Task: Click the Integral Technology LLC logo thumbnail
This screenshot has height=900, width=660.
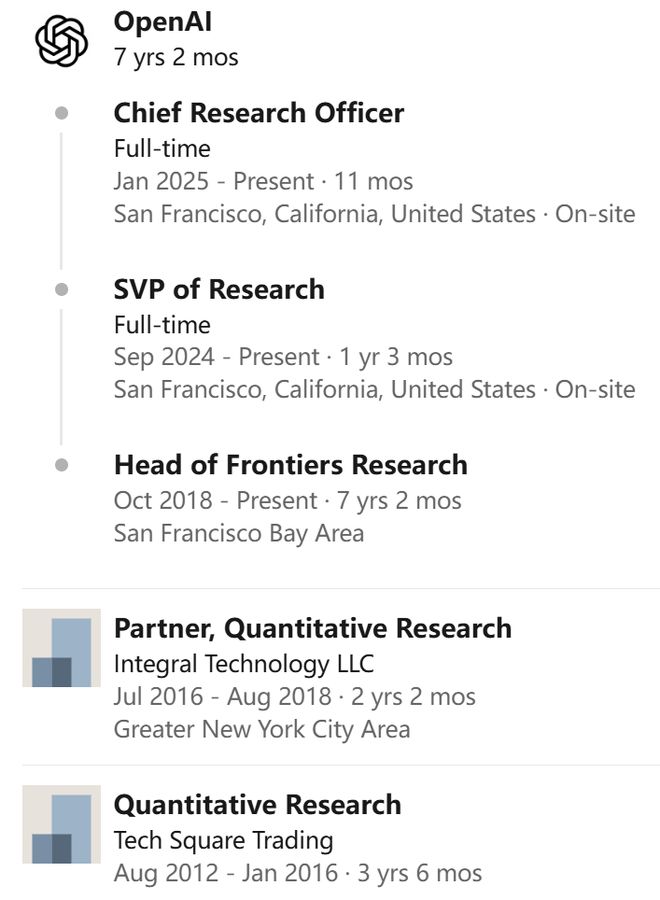Action: [x=61, y=648]
